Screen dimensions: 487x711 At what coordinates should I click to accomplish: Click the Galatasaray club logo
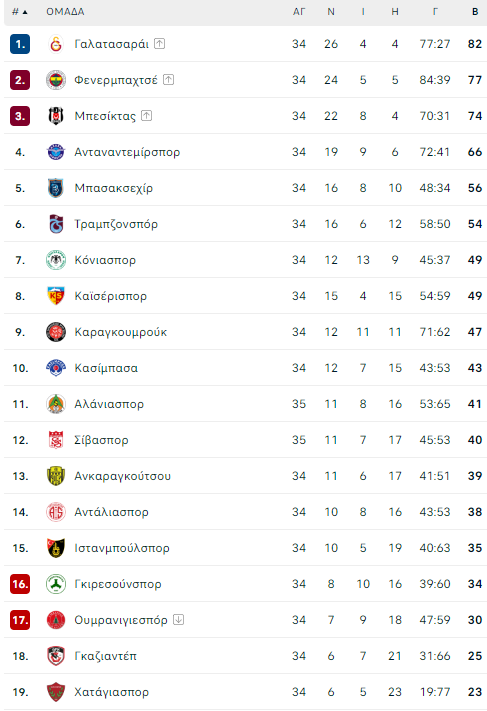[56, 44]
